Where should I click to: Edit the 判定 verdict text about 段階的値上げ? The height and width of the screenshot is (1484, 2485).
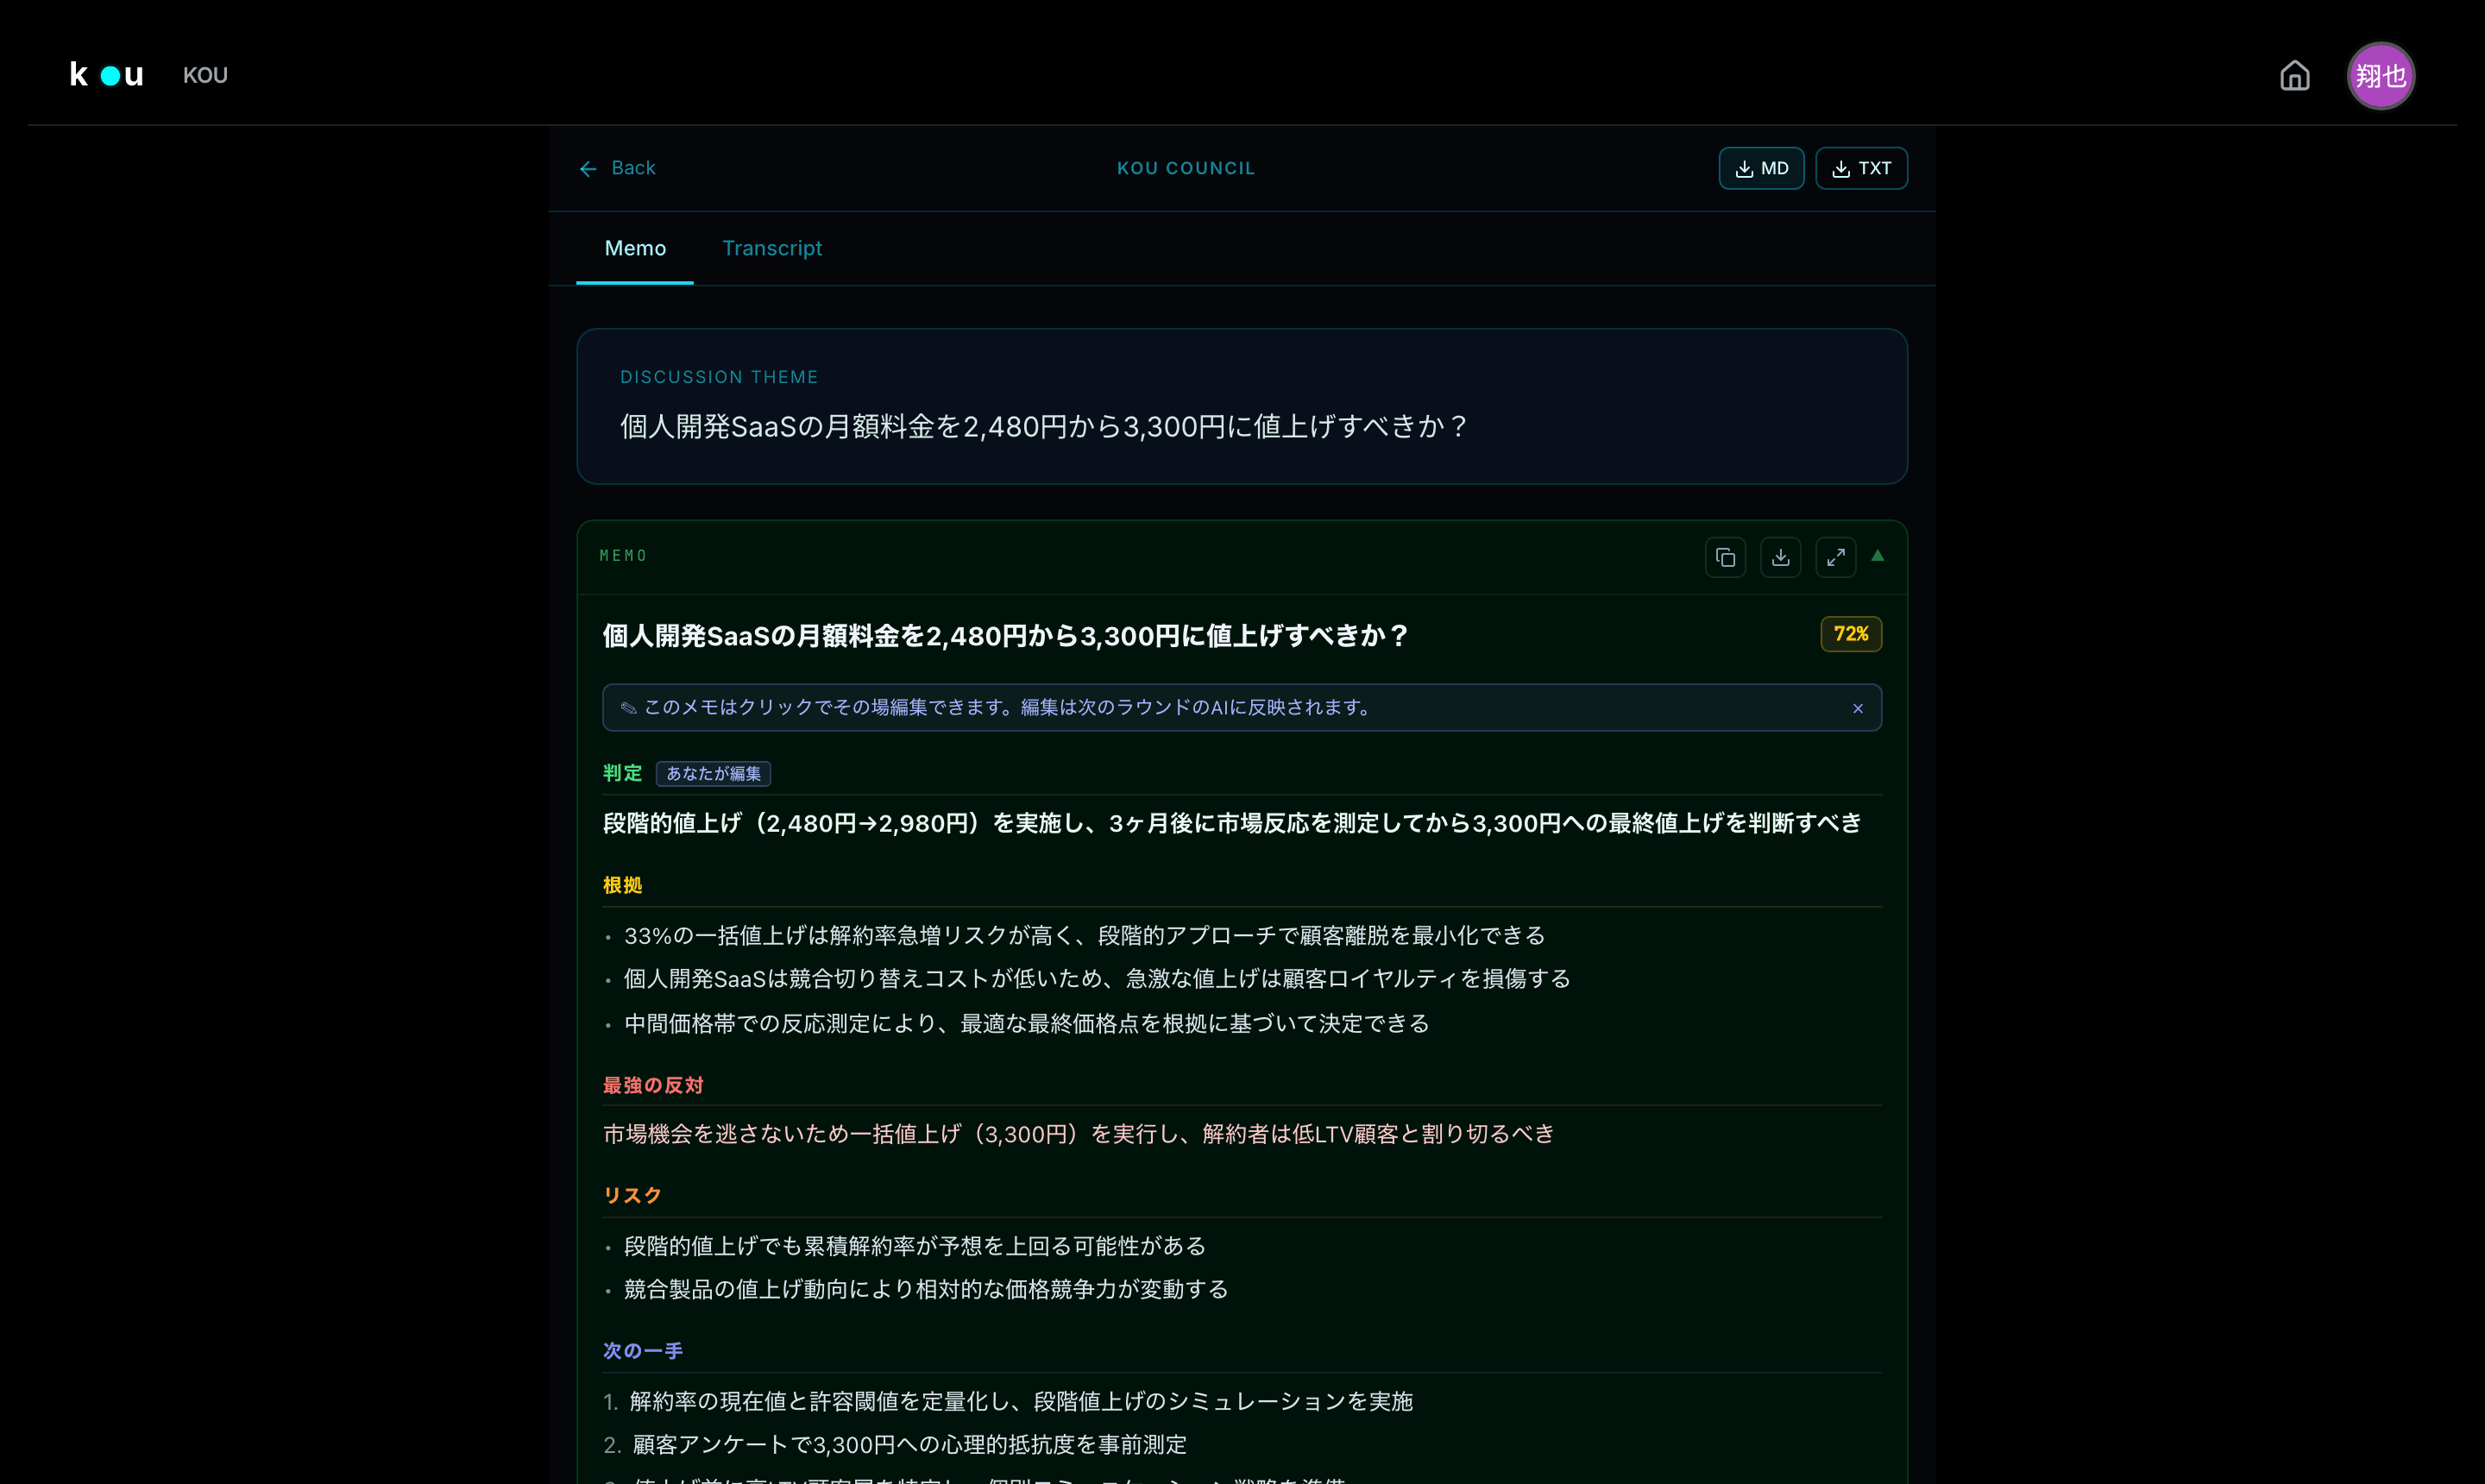point(1231,823)
